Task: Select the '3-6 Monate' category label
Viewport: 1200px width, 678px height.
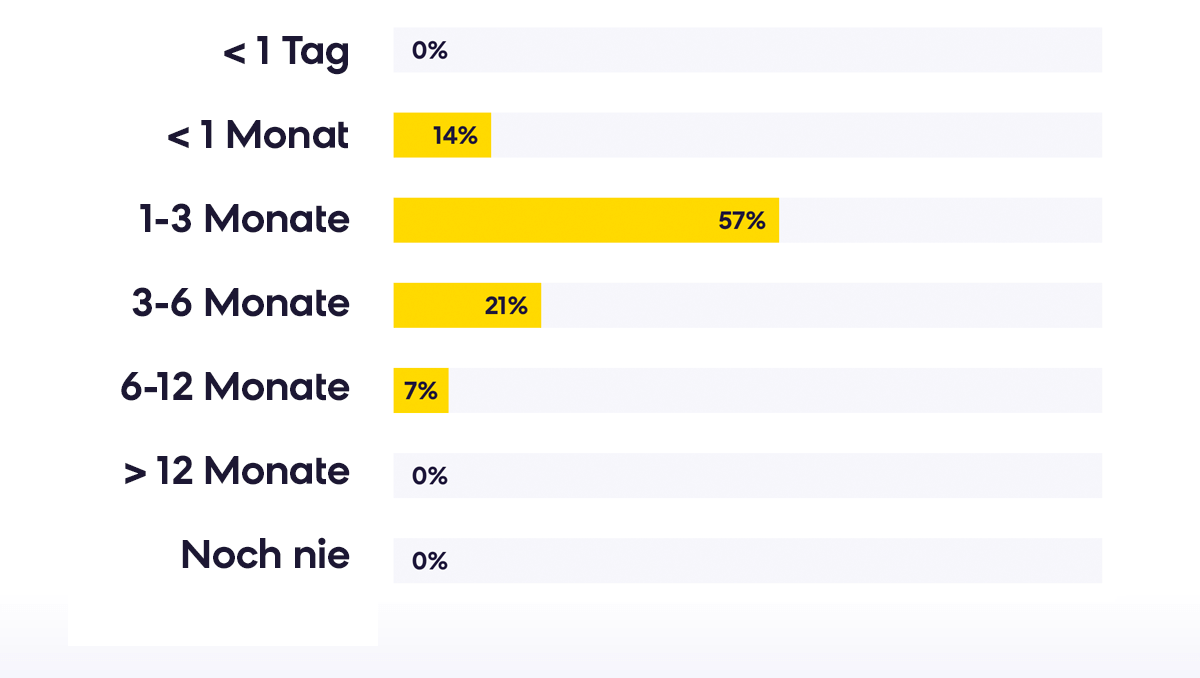Action: (241, 303)
